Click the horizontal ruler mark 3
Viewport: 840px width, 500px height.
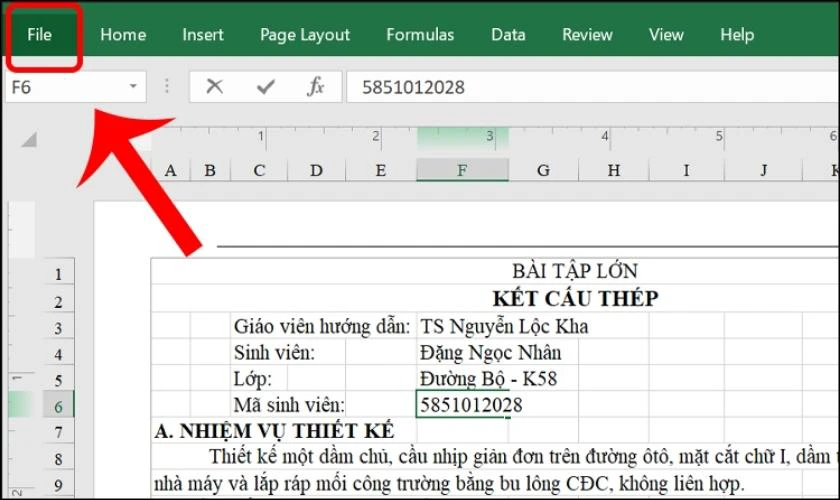(490, 136)
